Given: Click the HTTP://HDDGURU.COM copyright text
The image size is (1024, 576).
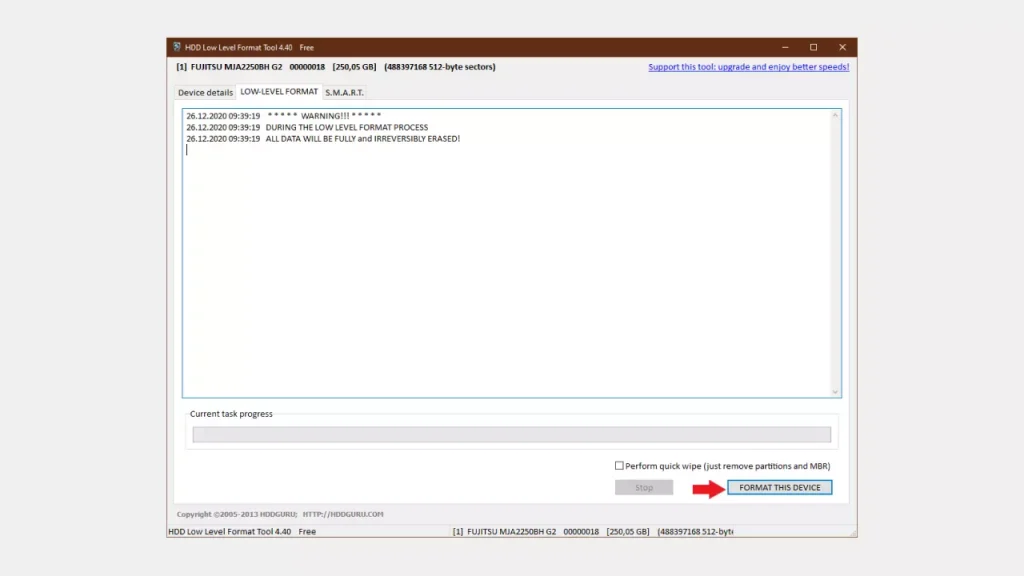Looking at the screenshot, I should point(343,514).
